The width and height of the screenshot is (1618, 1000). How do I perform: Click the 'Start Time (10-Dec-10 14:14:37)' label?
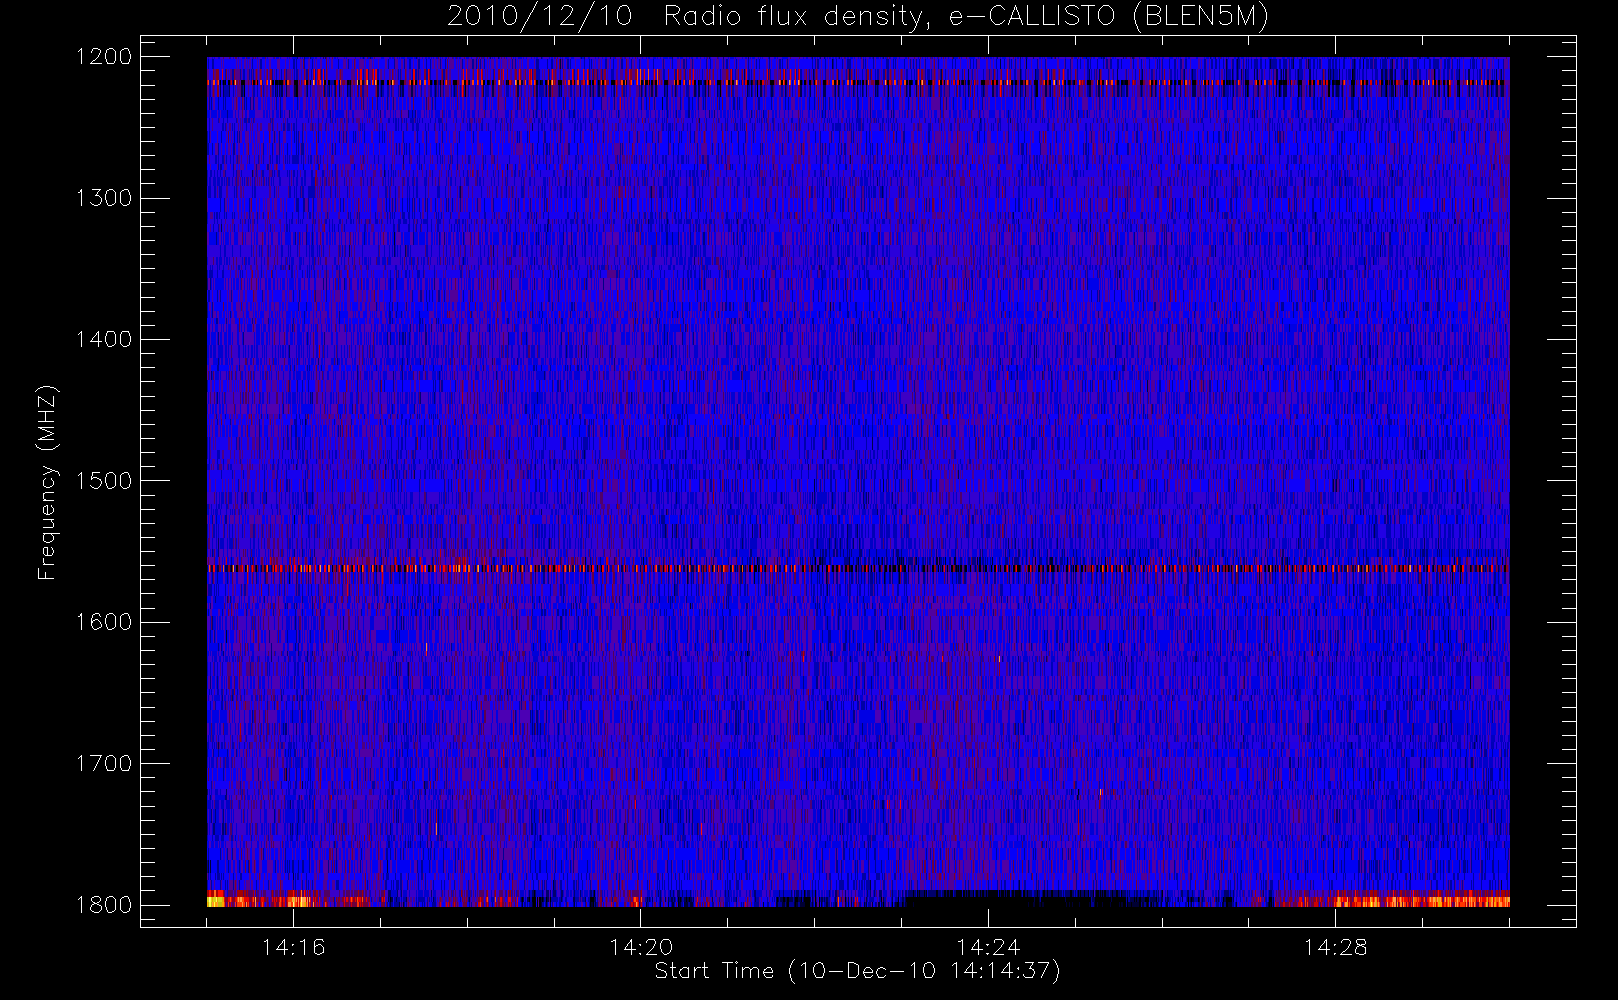click(857, 971)
